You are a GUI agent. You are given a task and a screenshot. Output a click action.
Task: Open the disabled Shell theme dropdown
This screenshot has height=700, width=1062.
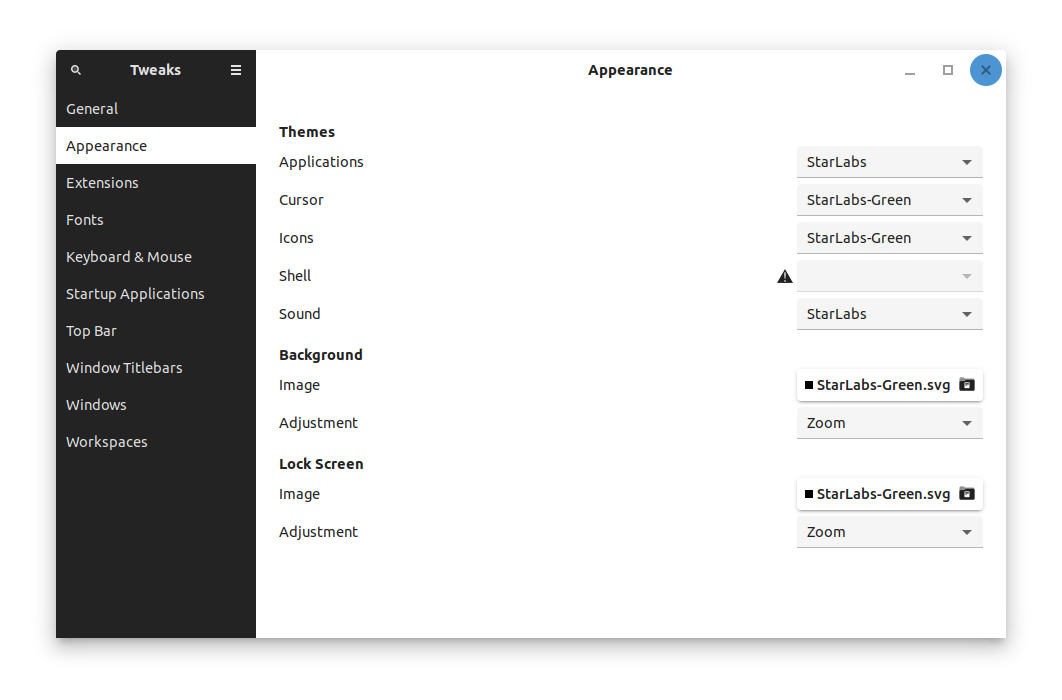pos(889,276)
